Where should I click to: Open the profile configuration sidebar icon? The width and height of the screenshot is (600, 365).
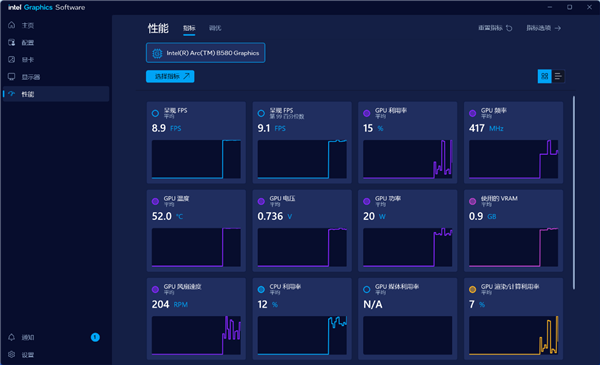(11, 42)
